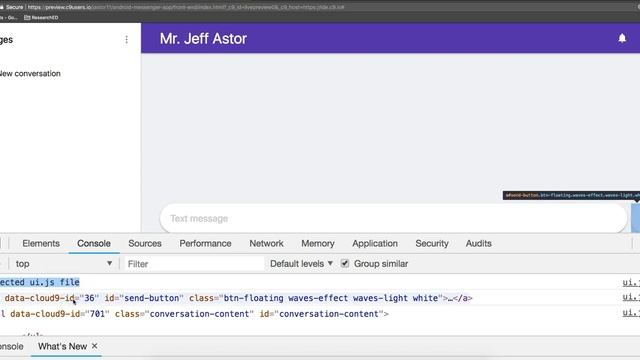640x360 pixels.
Task: Click New conversation in the sidebar
Action: click(x=30, y=73)
